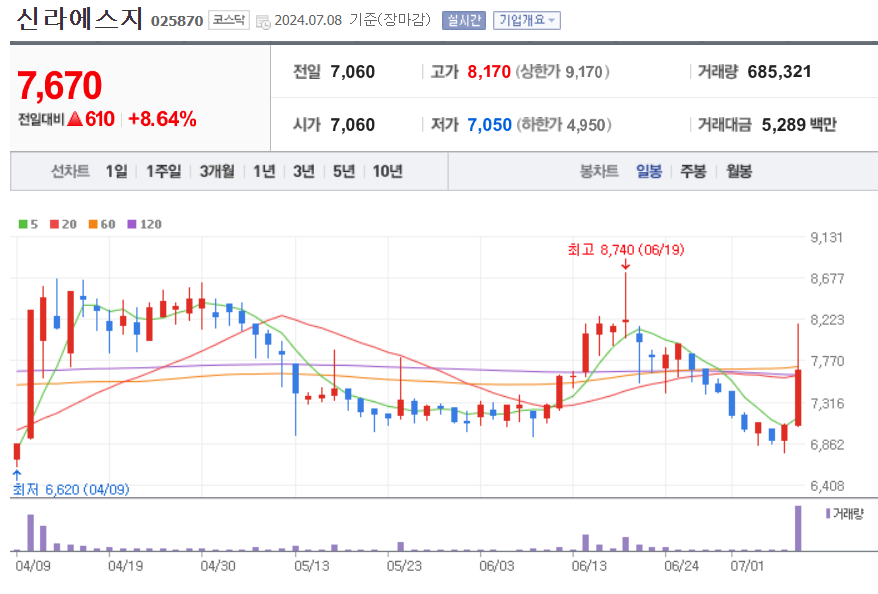Click the 9,131 price axis label
Viewport: 878px width, 594px height.
[826, 237]
